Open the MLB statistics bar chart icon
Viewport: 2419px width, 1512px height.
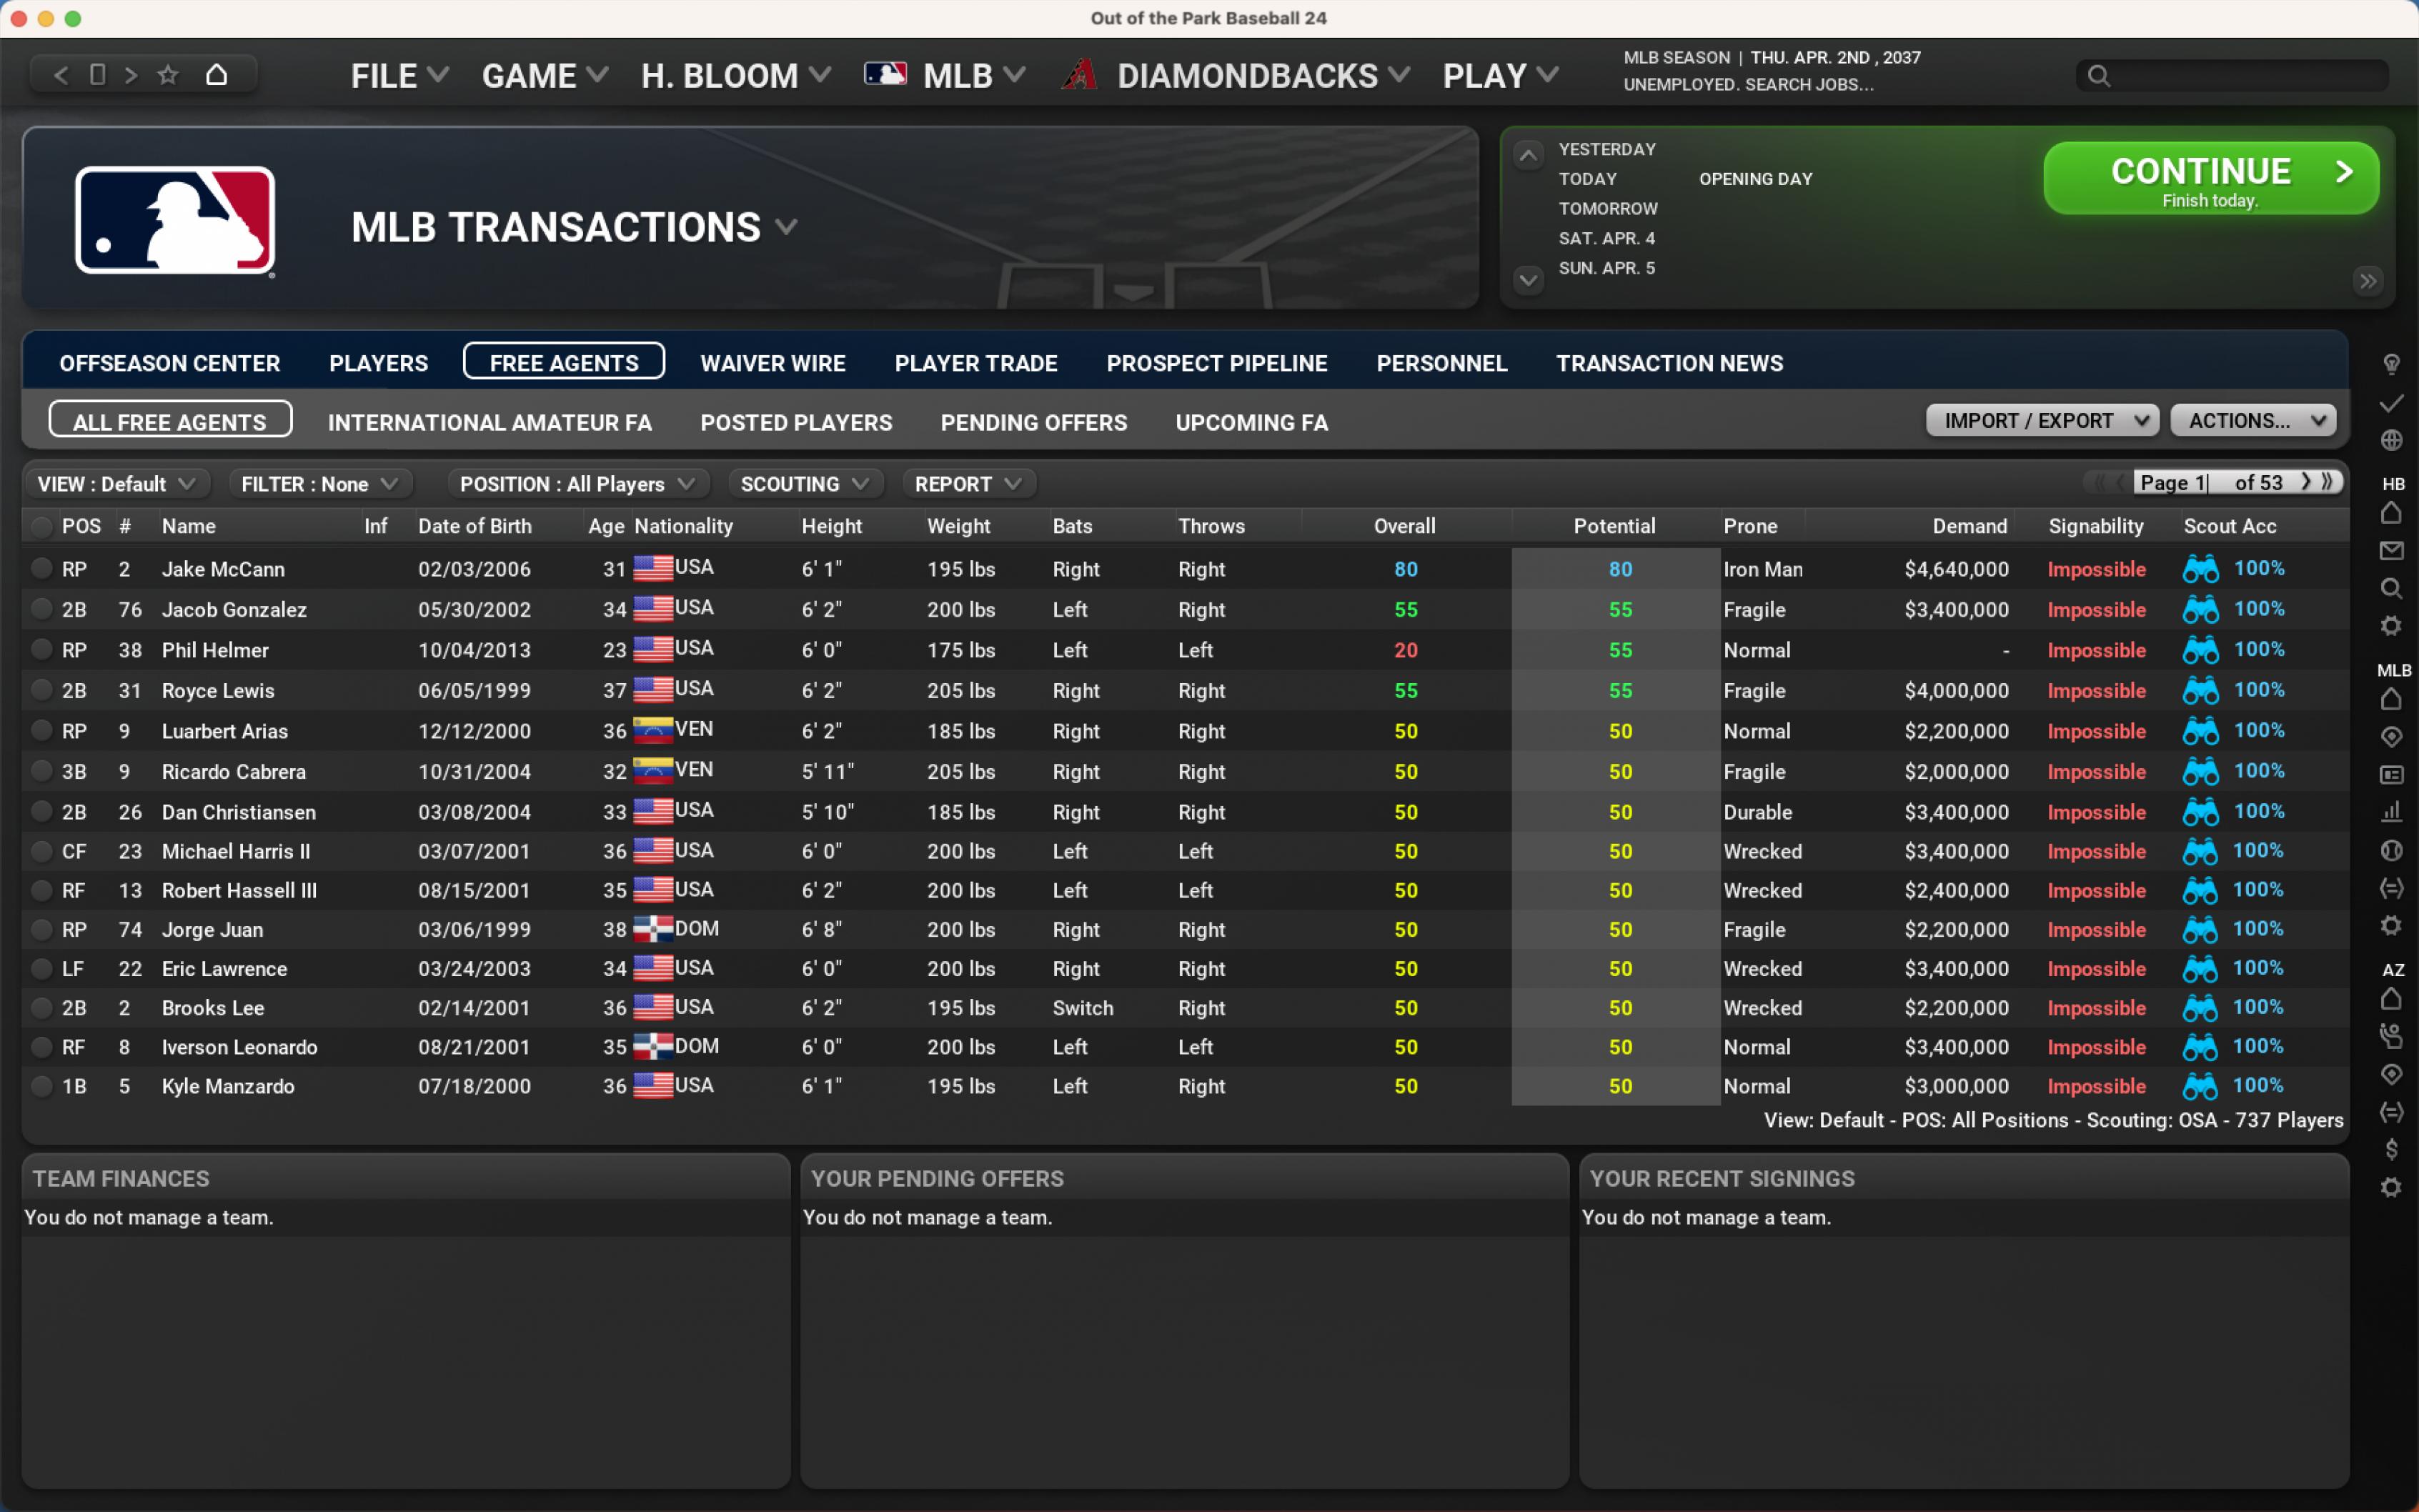tap(2391, 812)
